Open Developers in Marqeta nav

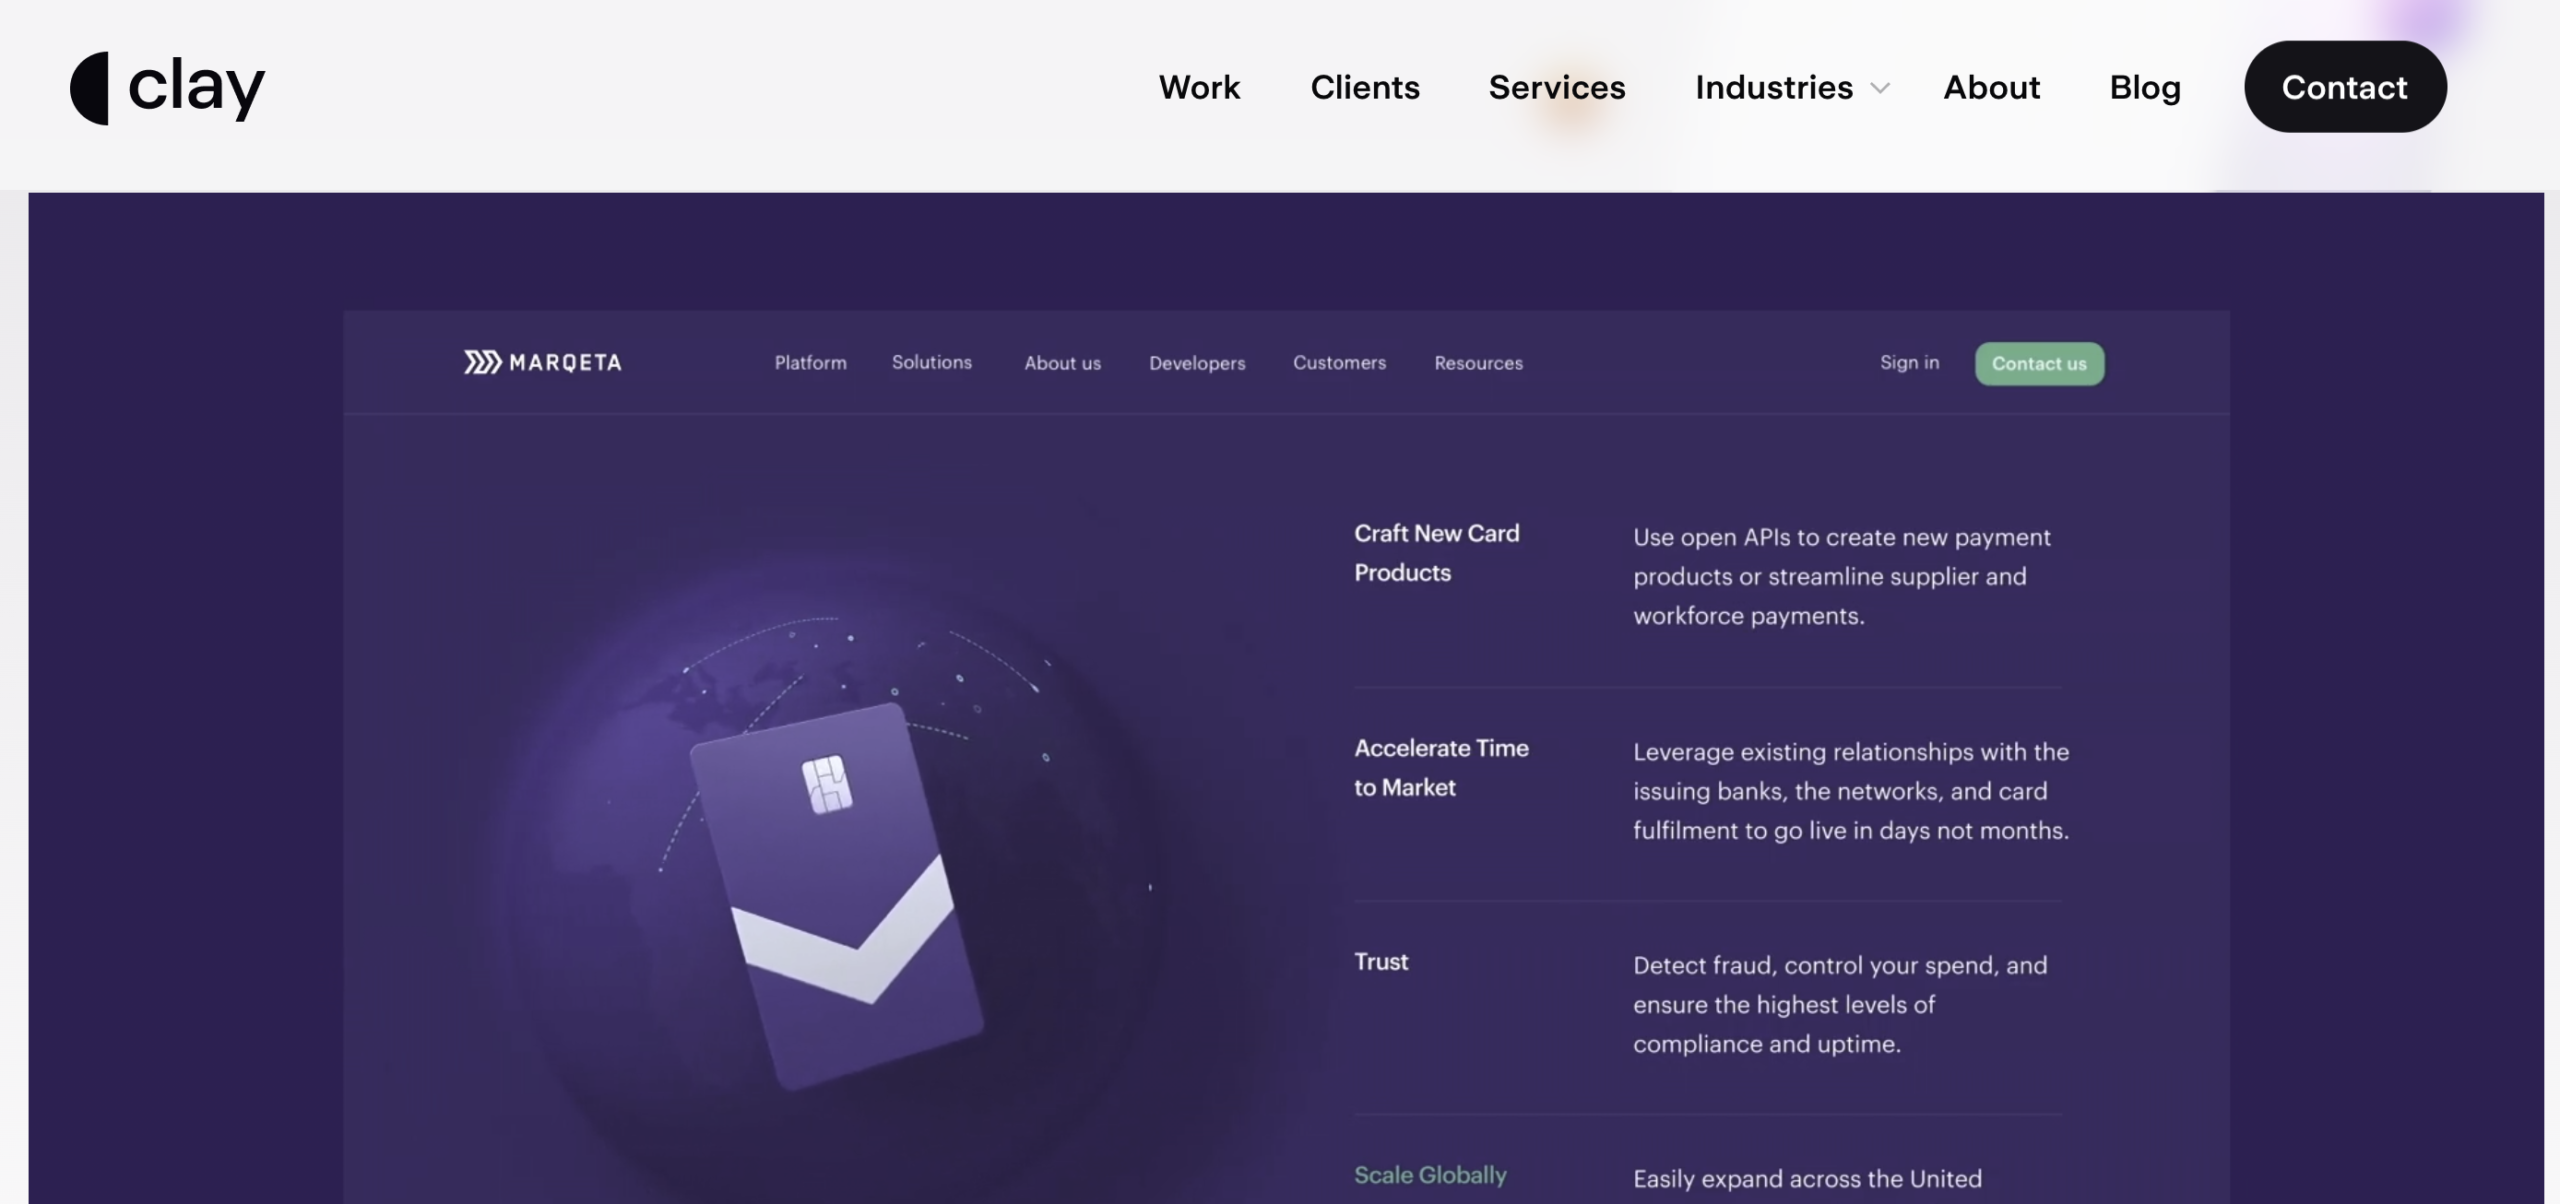[1197, 363]
